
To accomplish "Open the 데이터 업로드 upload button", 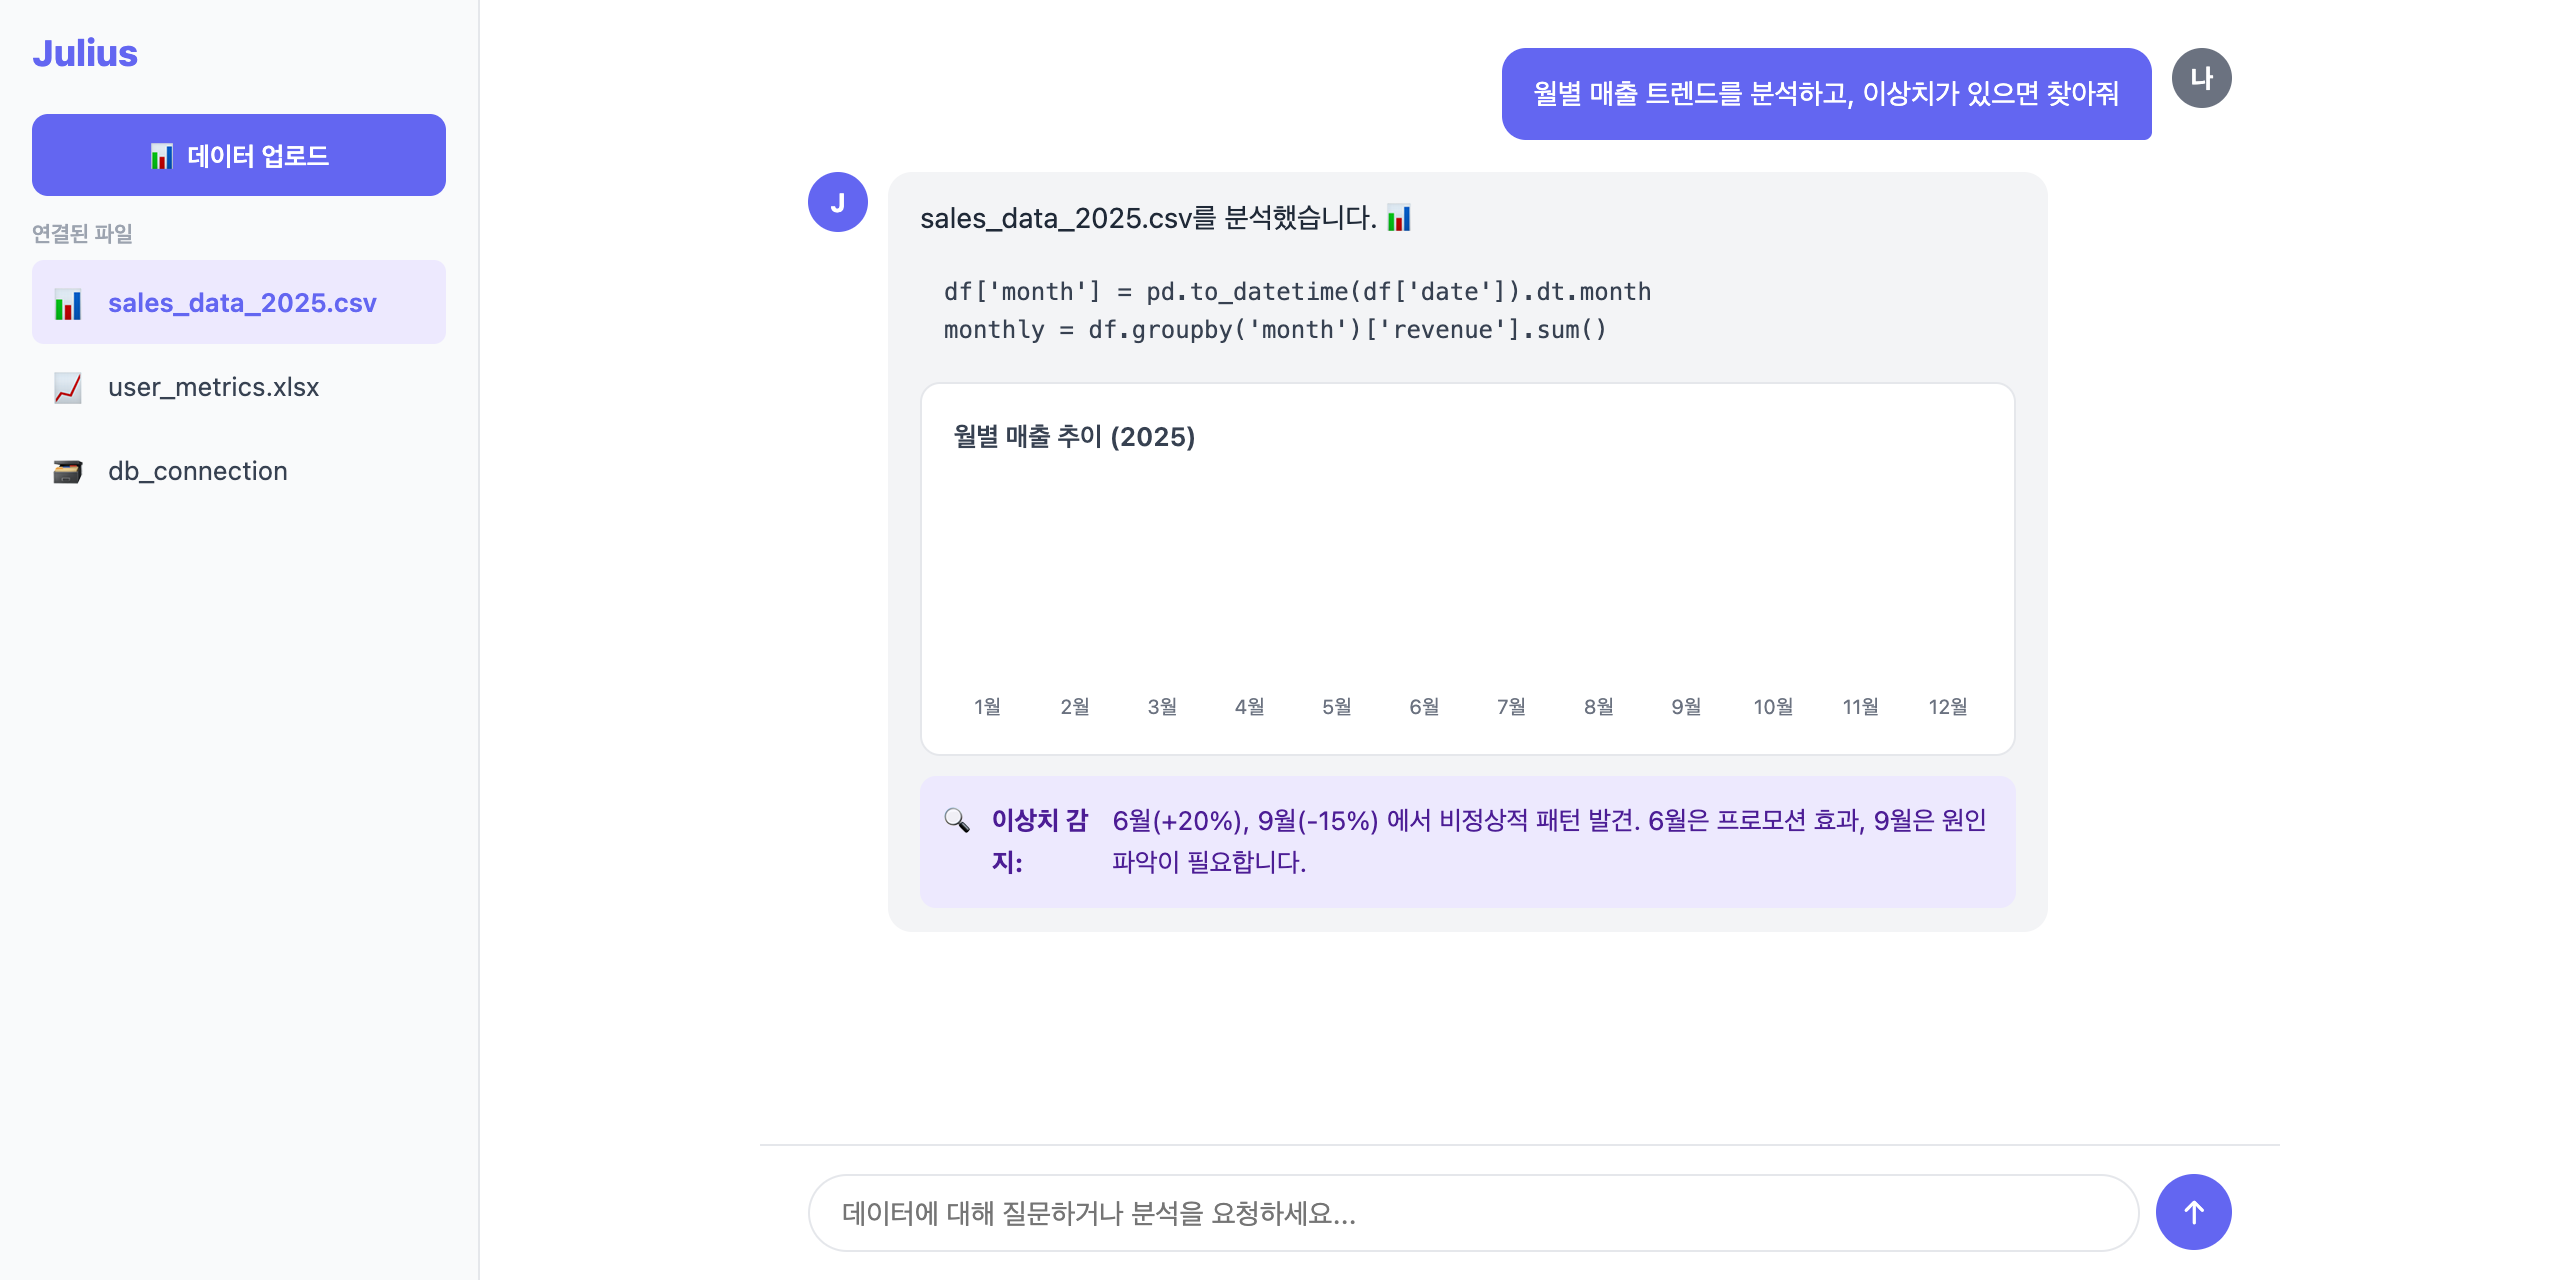I will (x=239, y=155).
